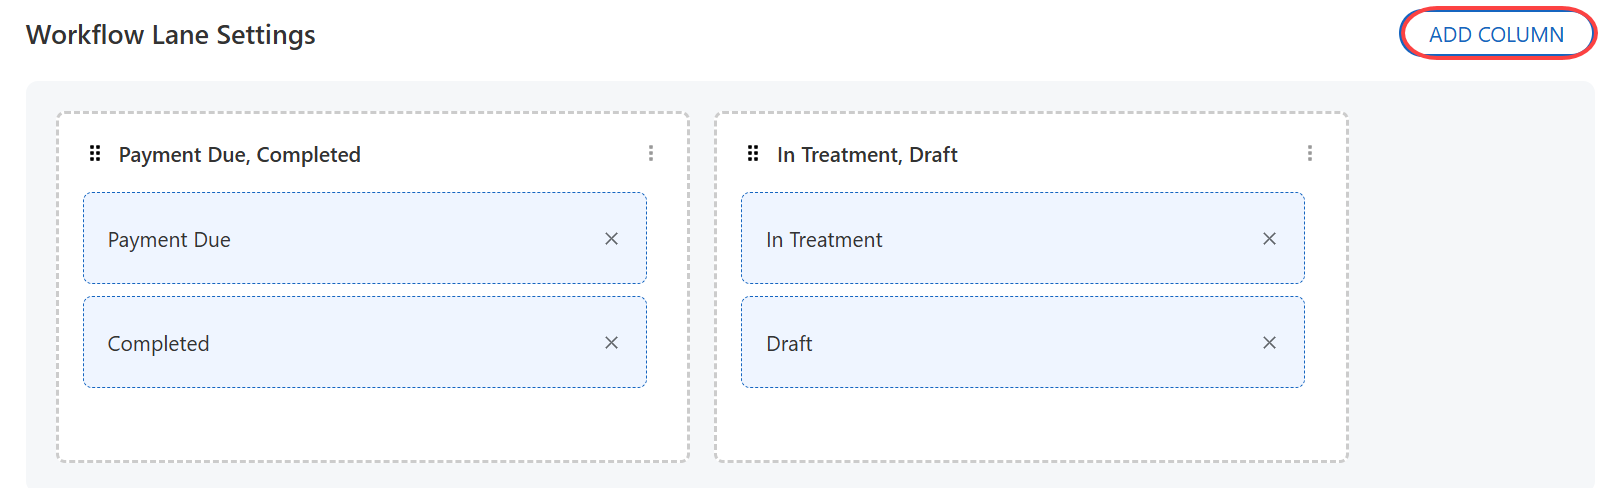Remove the Completed status card
Screen dimensions: 1608x488
pyautogui.click(x=611, y=343)
